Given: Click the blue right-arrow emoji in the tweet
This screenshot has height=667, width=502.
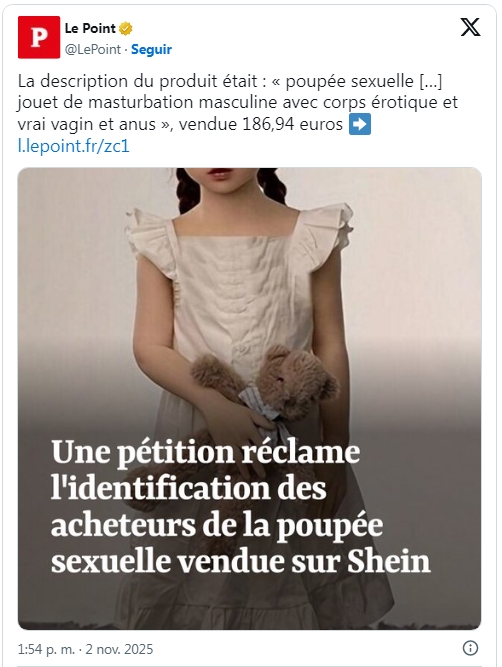Looking at the screenshot, I should point(360,124).
